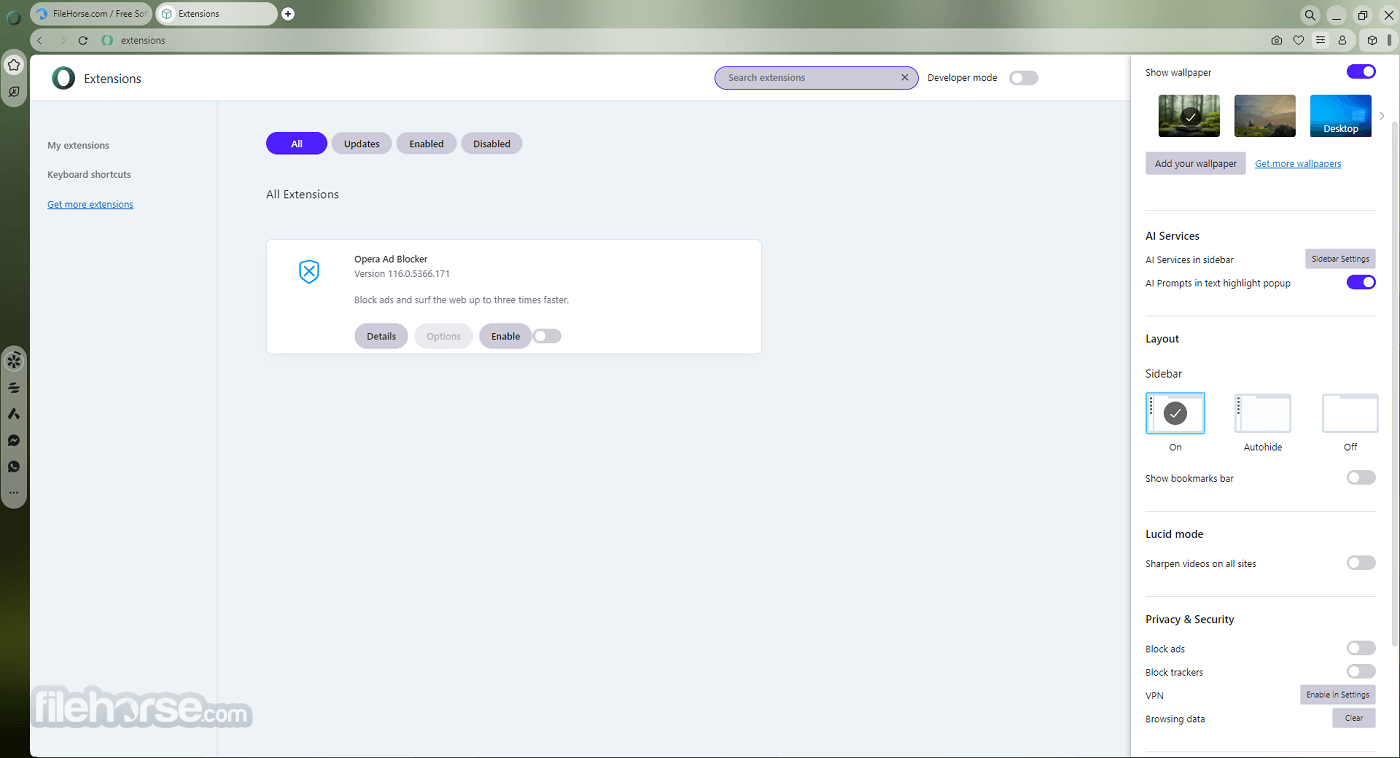
Task: Click the Opera logo beside Extensions heading
Action: [63, 78]
